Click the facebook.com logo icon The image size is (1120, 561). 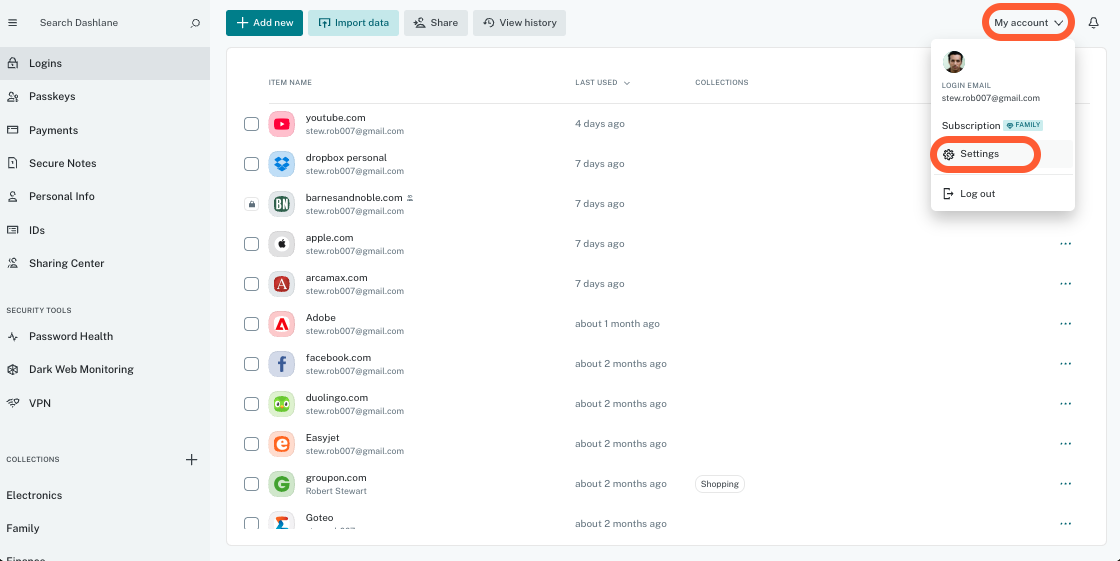[x=281, y=364]
